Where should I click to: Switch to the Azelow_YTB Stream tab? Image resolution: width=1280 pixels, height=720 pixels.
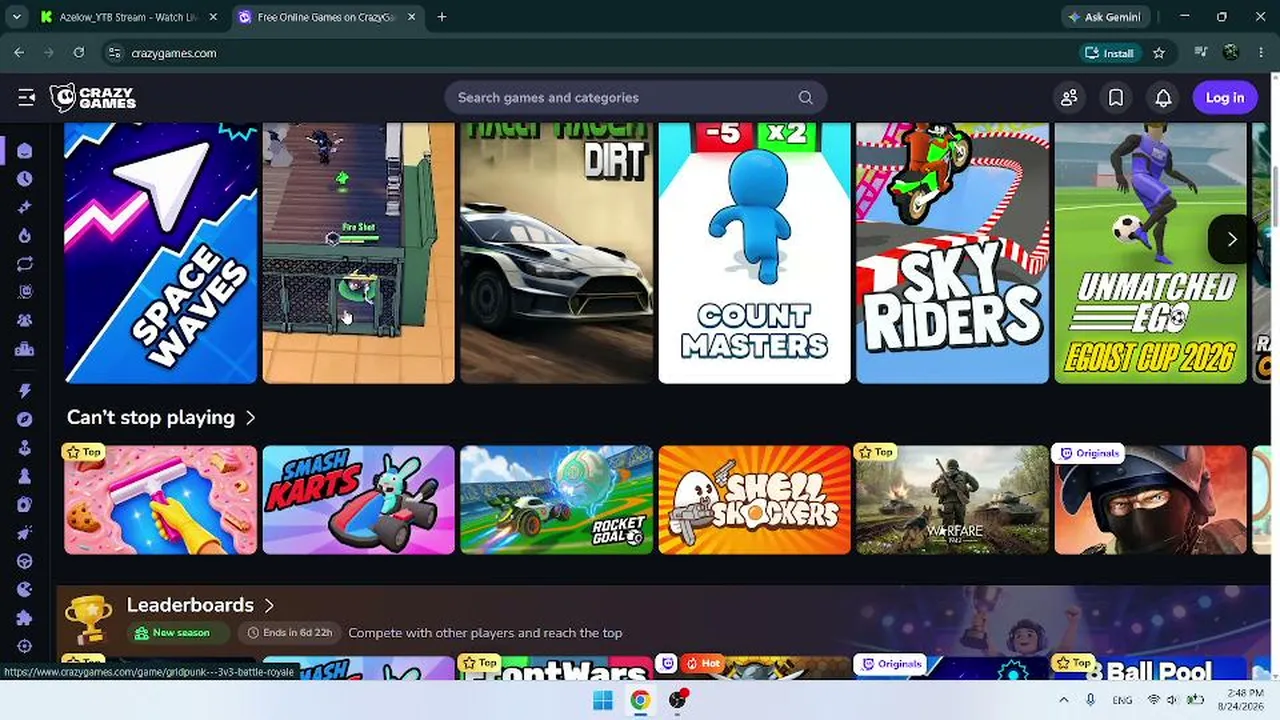pyautogui.click(x=128, y=17)
